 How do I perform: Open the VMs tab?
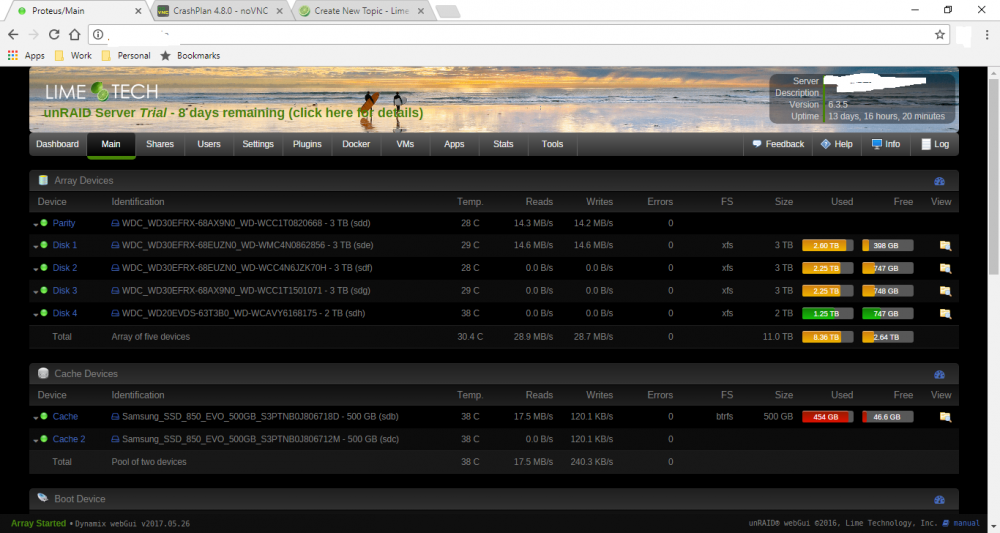(405, 144)
